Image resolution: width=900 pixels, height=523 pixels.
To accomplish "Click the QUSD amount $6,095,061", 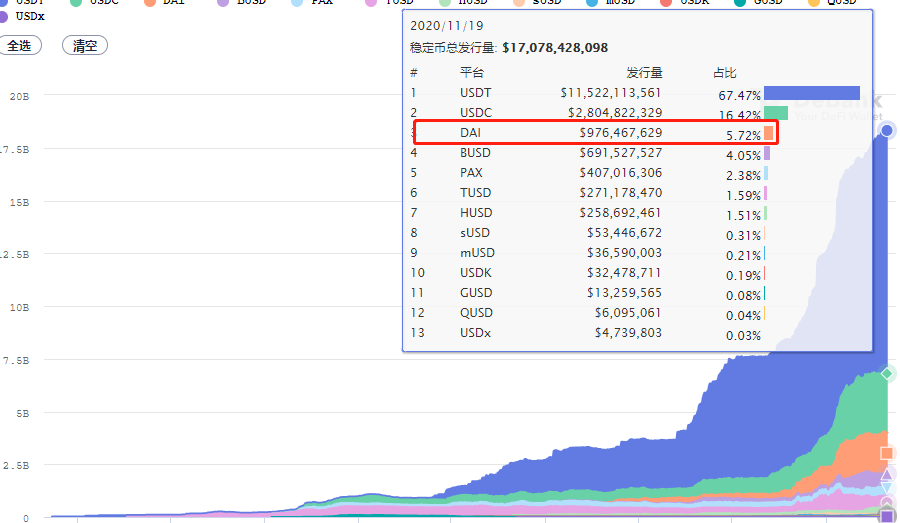I will point(628,313).
